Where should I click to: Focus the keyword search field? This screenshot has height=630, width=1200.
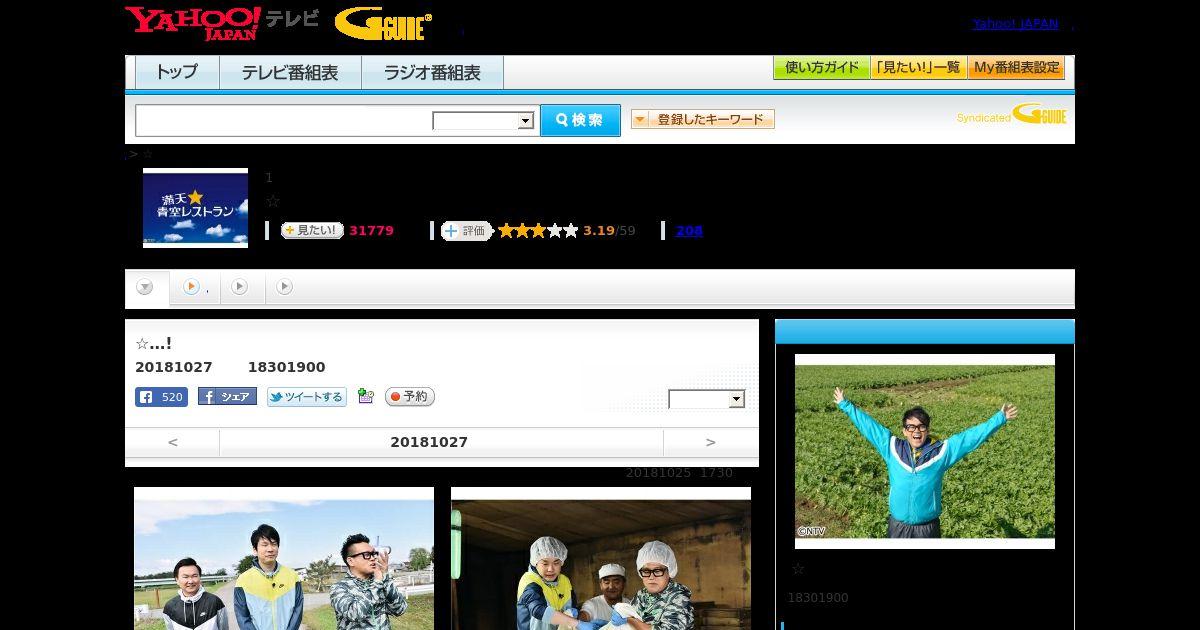tap(284, 120)
